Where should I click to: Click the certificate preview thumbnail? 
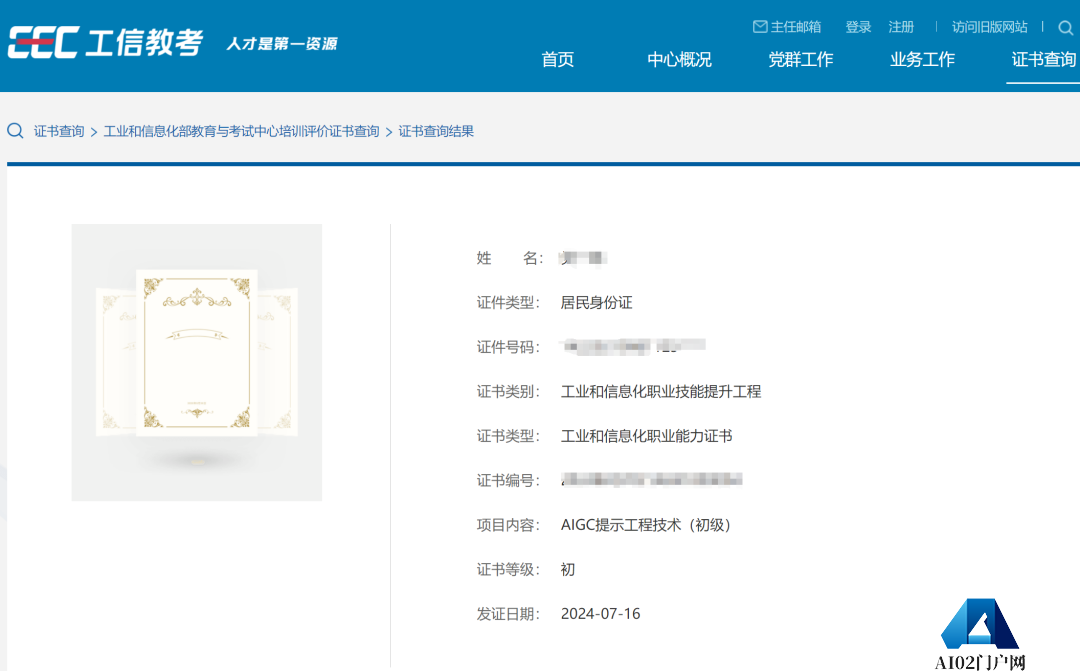coord(197,362)
